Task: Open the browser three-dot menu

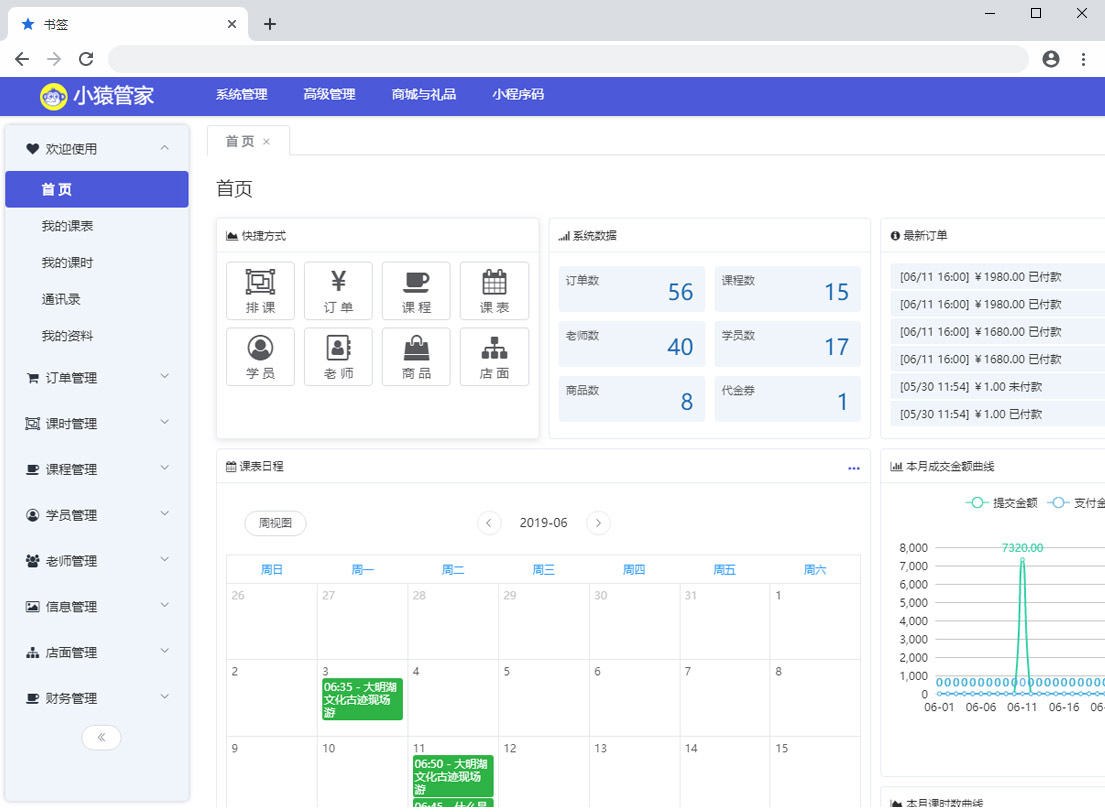Action: [1083, 59]
